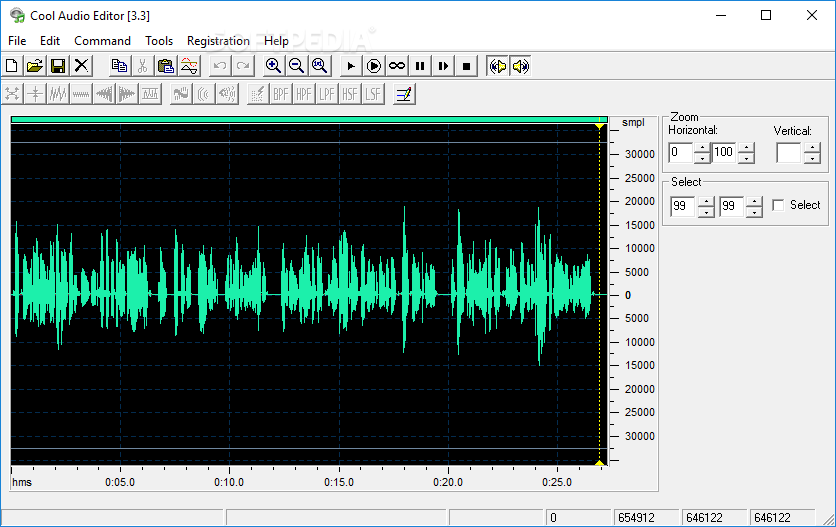Viewport: 836px width, 527px height.
Task: Pause the audio playback
Action: coord(420,66)
